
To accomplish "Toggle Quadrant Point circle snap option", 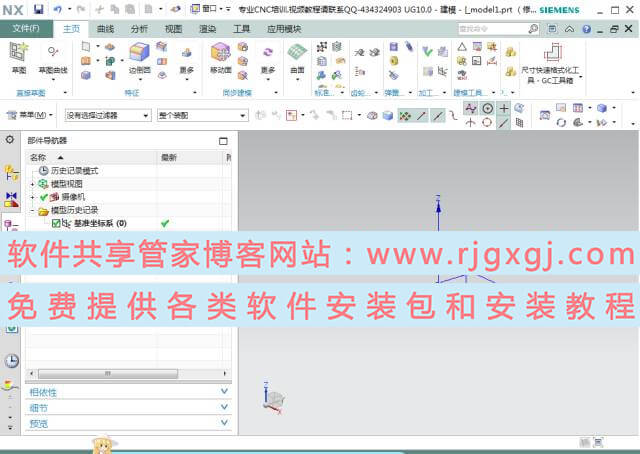I will (487, 122).
